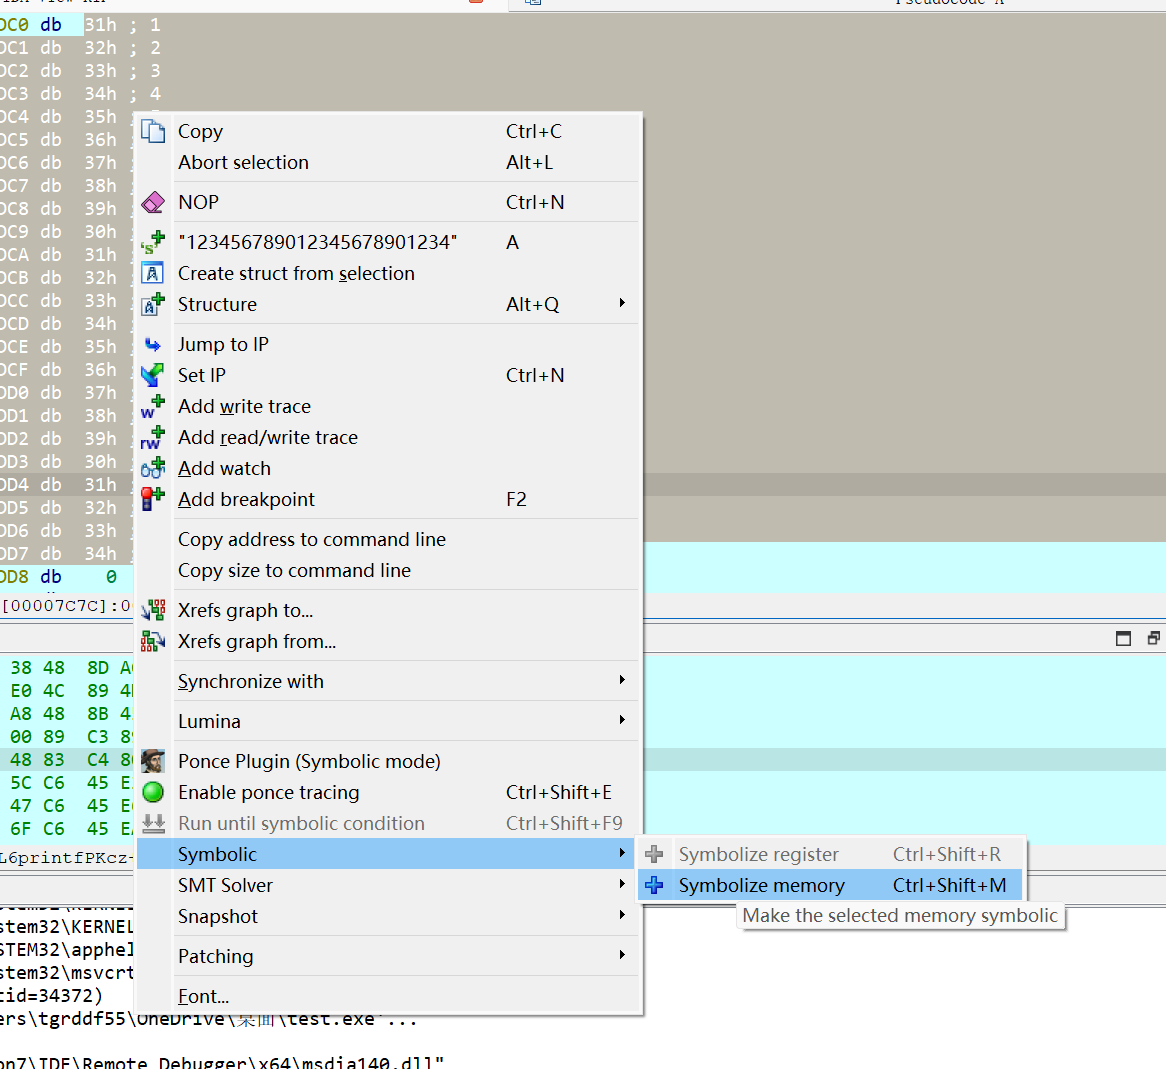This screenshot has width=1166, height=1069.
Task: Click the Create struct from selection icon
Action: (153, 273)
